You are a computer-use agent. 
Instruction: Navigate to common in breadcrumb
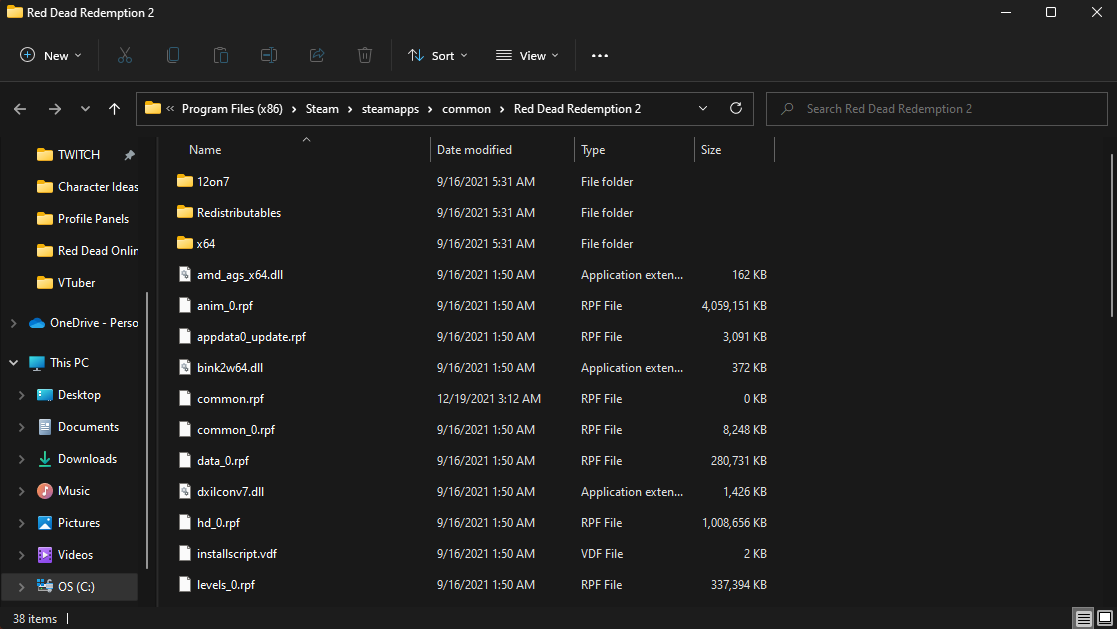pos(467,109)
